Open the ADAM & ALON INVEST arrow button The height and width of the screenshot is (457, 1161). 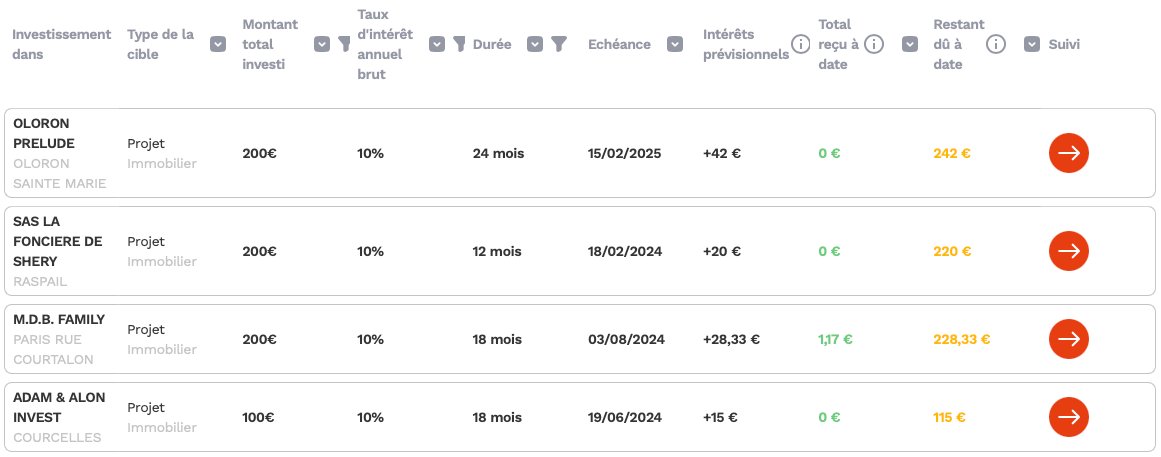pos(1068,417)
